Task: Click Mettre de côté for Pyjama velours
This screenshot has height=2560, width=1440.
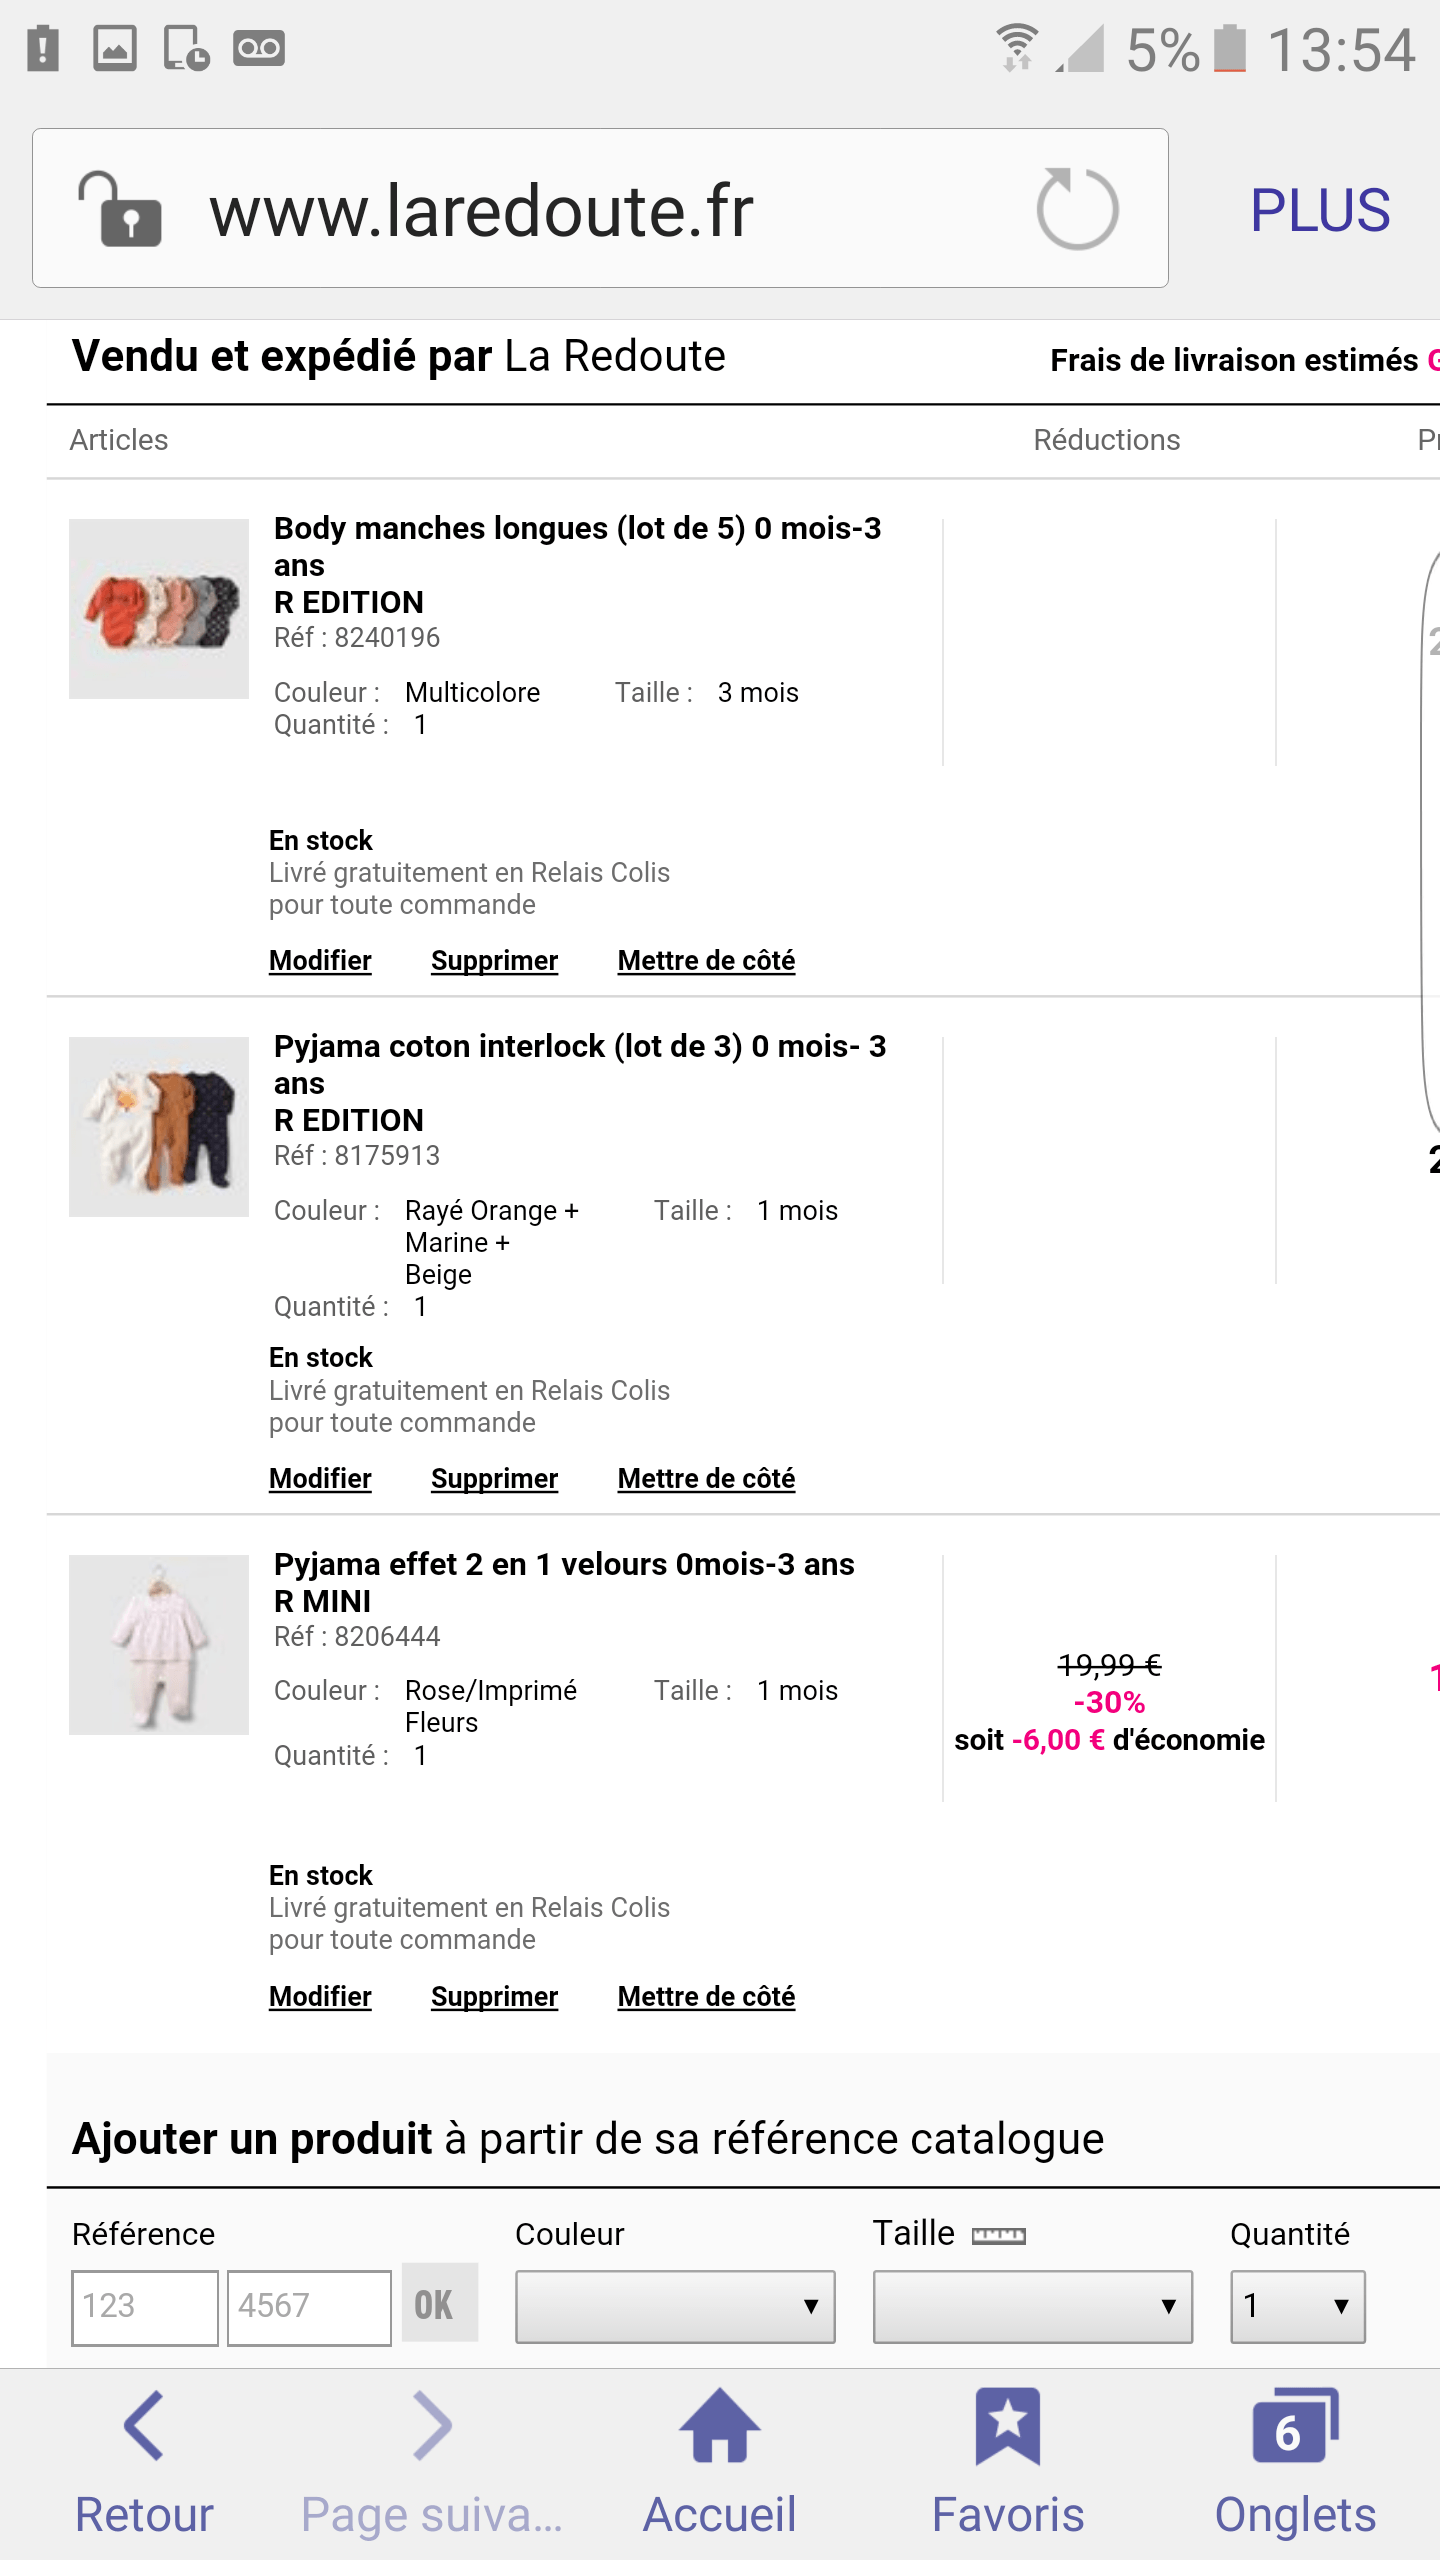Action: (706, 1997)
